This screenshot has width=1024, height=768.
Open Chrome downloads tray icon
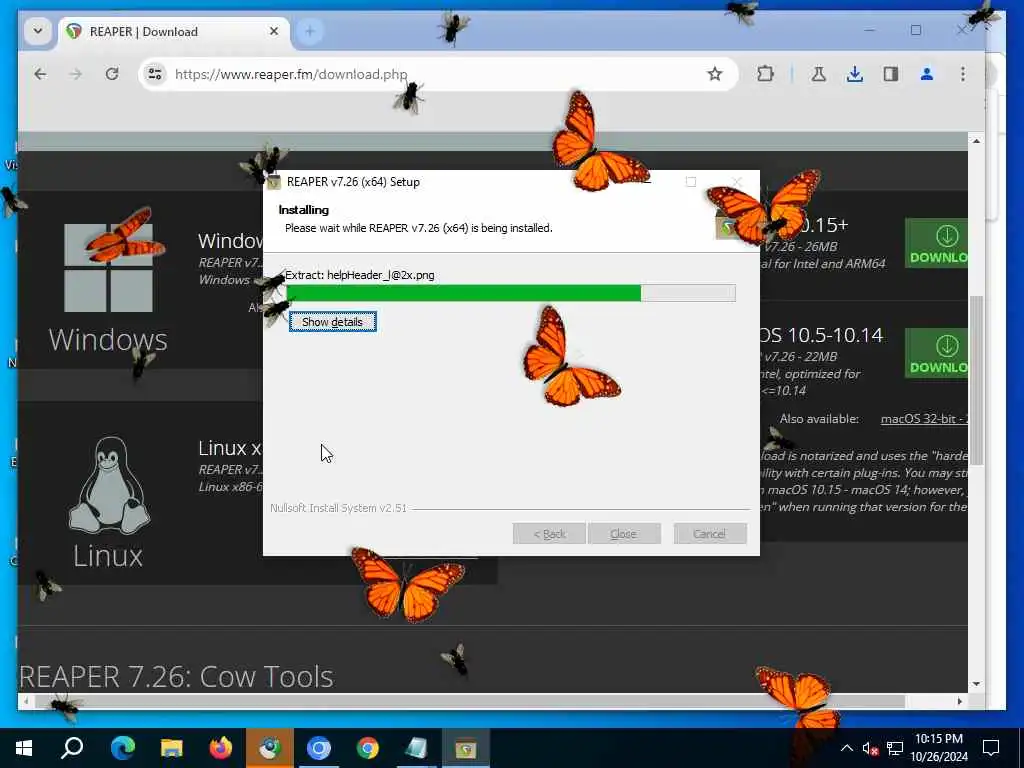pos(854,74)
